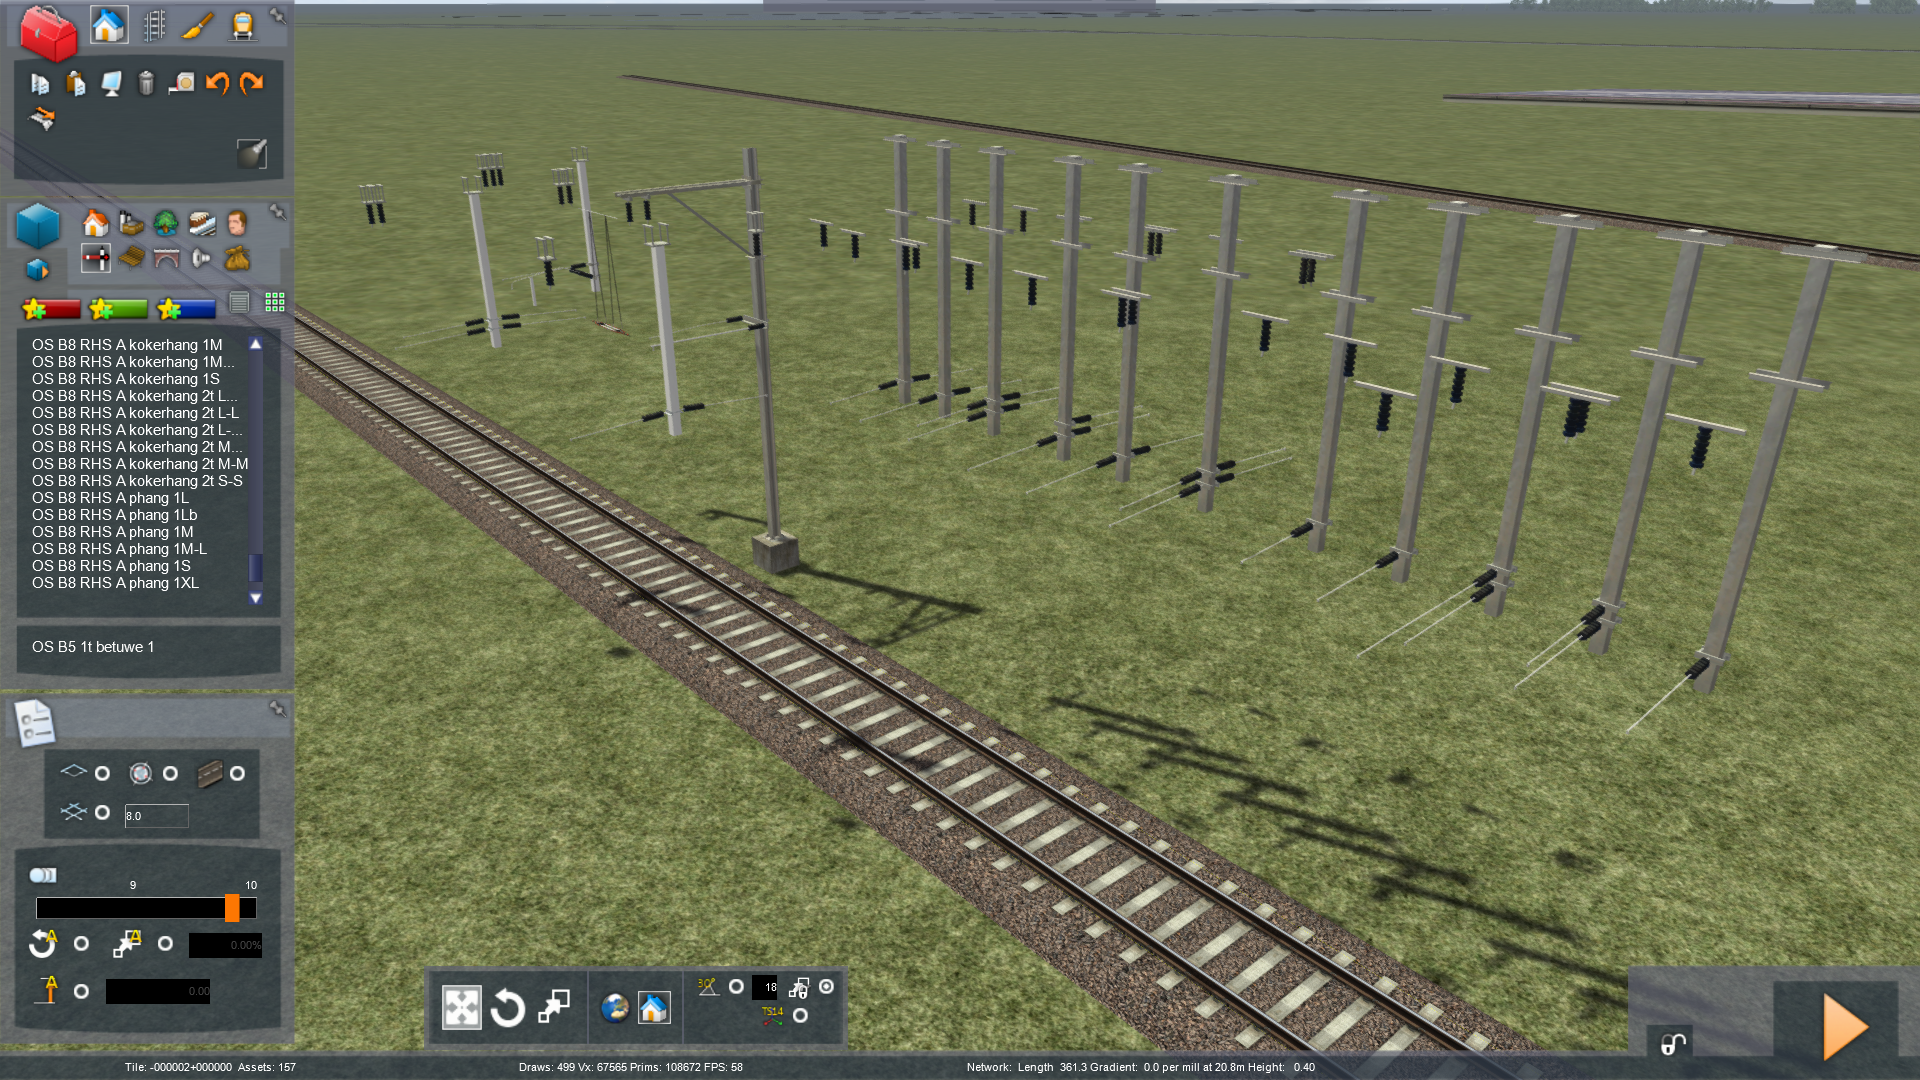Toggle the 30° angle snap radio
The width and height of the screenshot is (1920, 1080).
coord(736,987)
